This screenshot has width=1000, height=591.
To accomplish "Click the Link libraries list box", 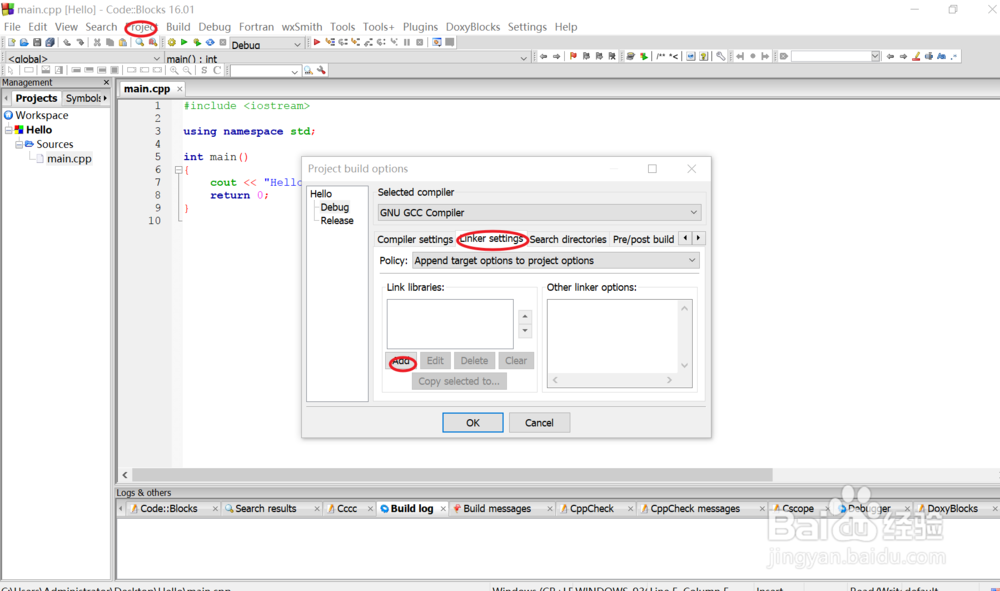I will click(450, 324).
